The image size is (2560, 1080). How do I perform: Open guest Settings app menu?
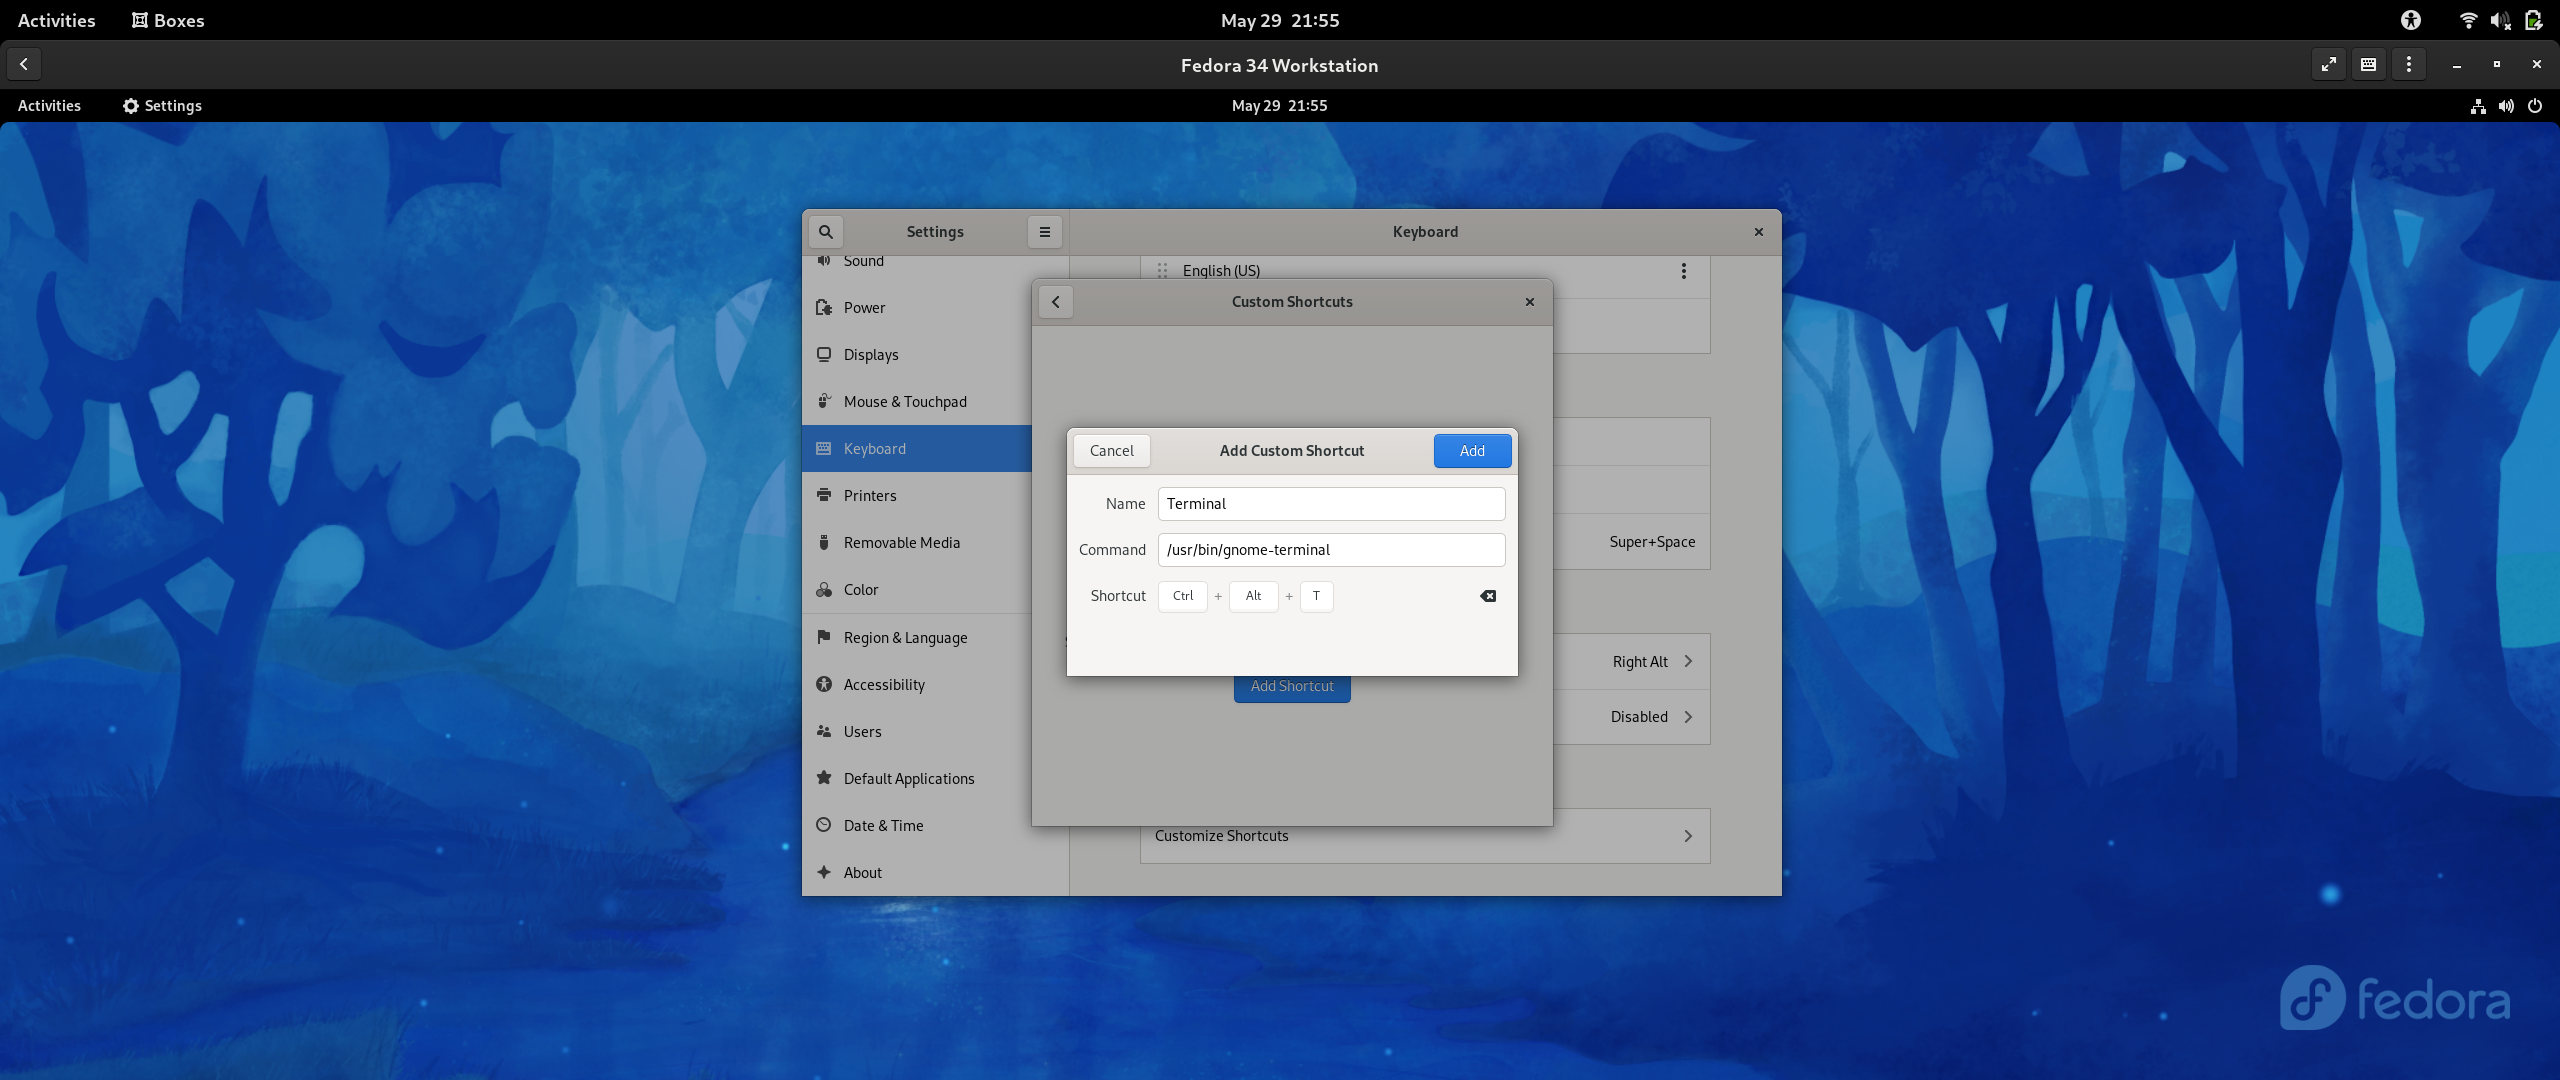pyautogui.click(x=162, y=106)
